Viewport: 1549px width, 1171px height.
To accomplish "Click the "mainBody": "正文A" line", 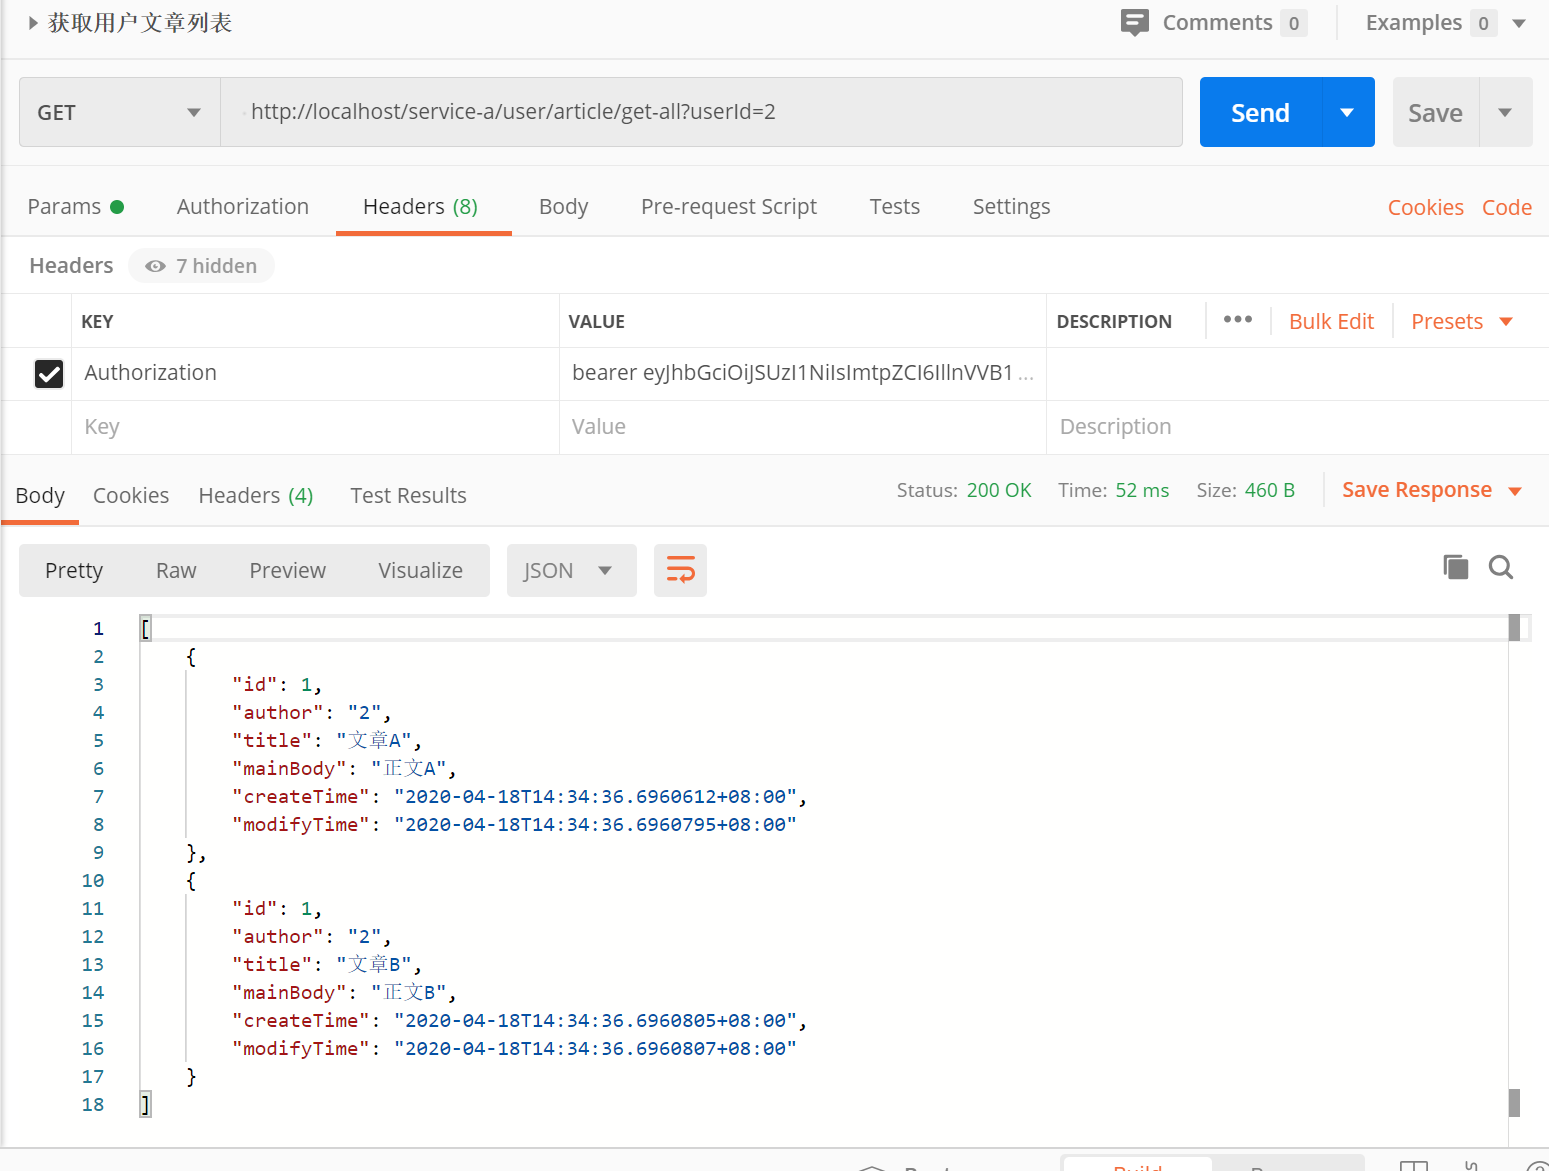I will (x=344, y=768).
